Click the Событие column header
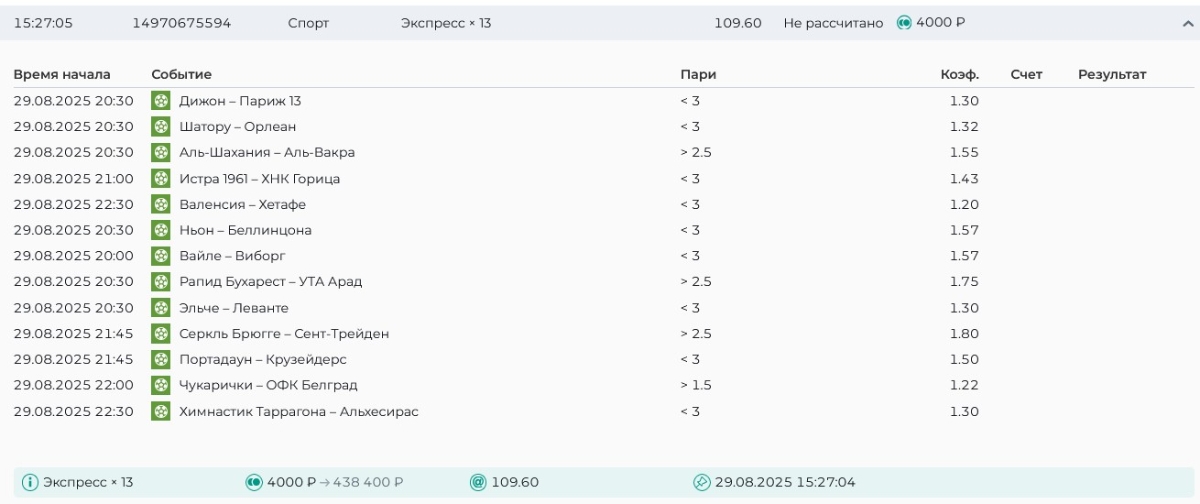The width and height of the screenshot is (1200, 504). coord(181,75)
